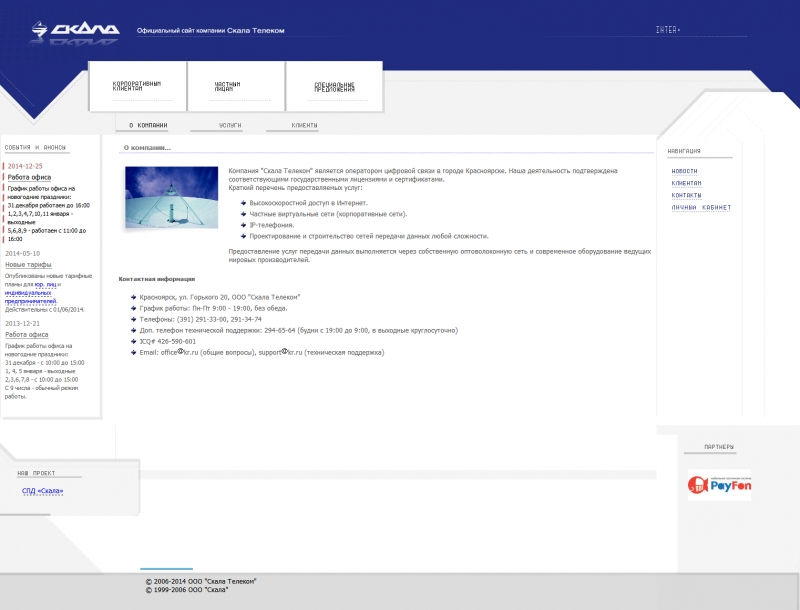
Task: Click the Телефоны (391) 291-33-00 line
Action: pyautogui.click(x=201, y=319)
